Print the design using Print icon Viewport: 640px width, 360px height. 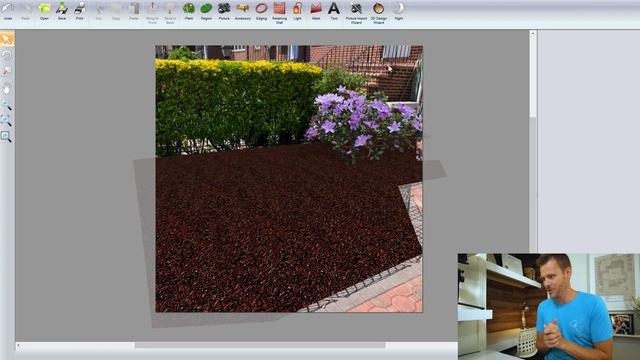click(x=80, y=11)
